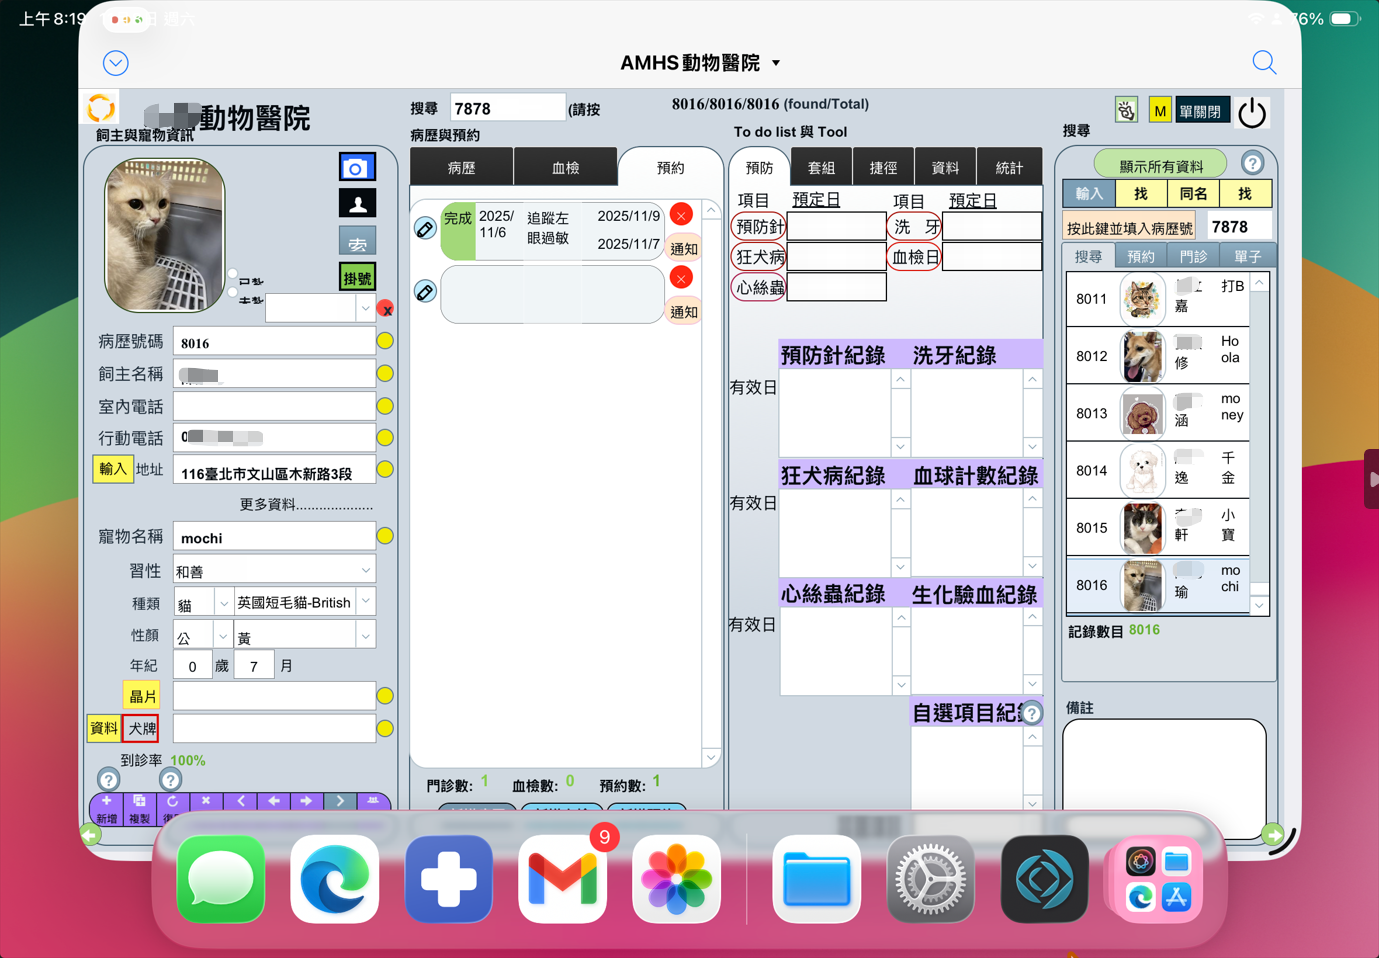The image size is (1379, 958).
Task: Click the green 掛號 registration button
Action: pos(357,278)
